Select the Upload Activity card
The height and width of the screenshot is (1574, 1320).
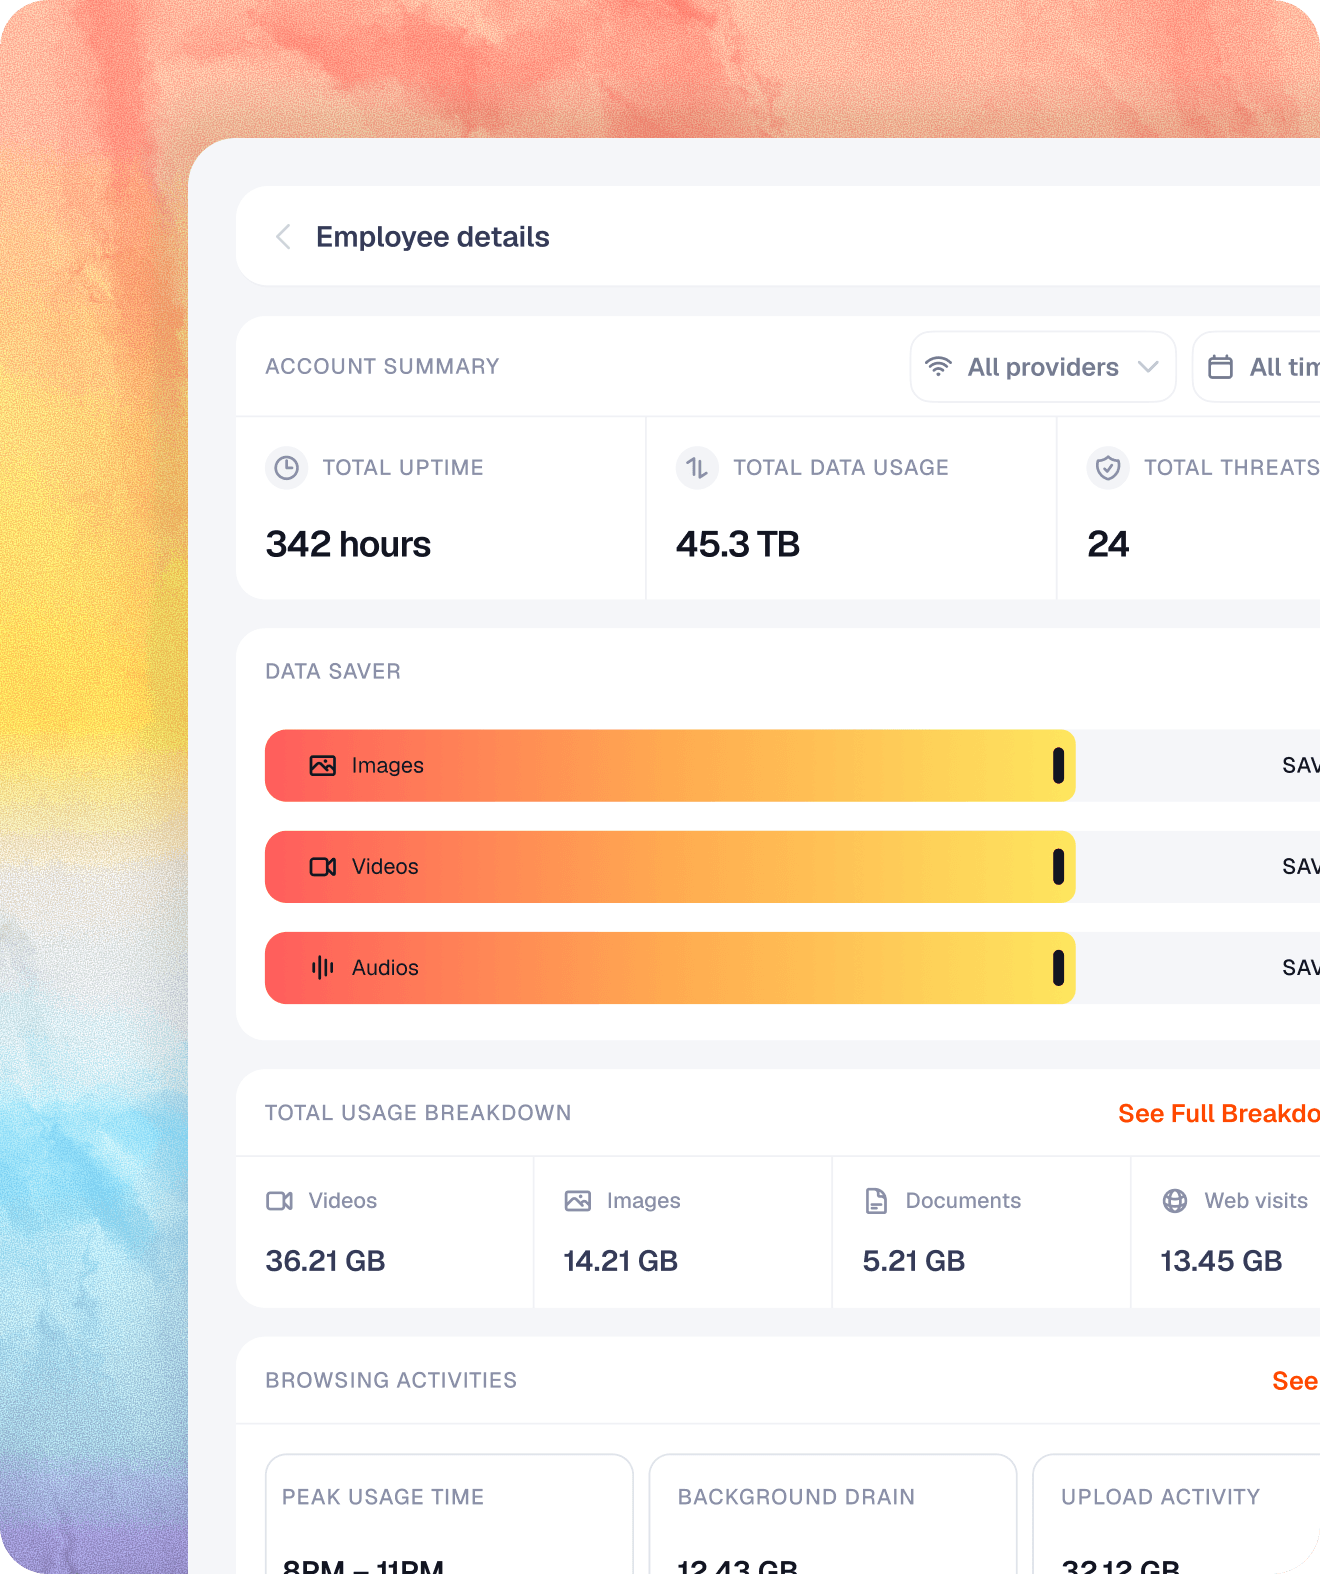click(1176, 1514)
